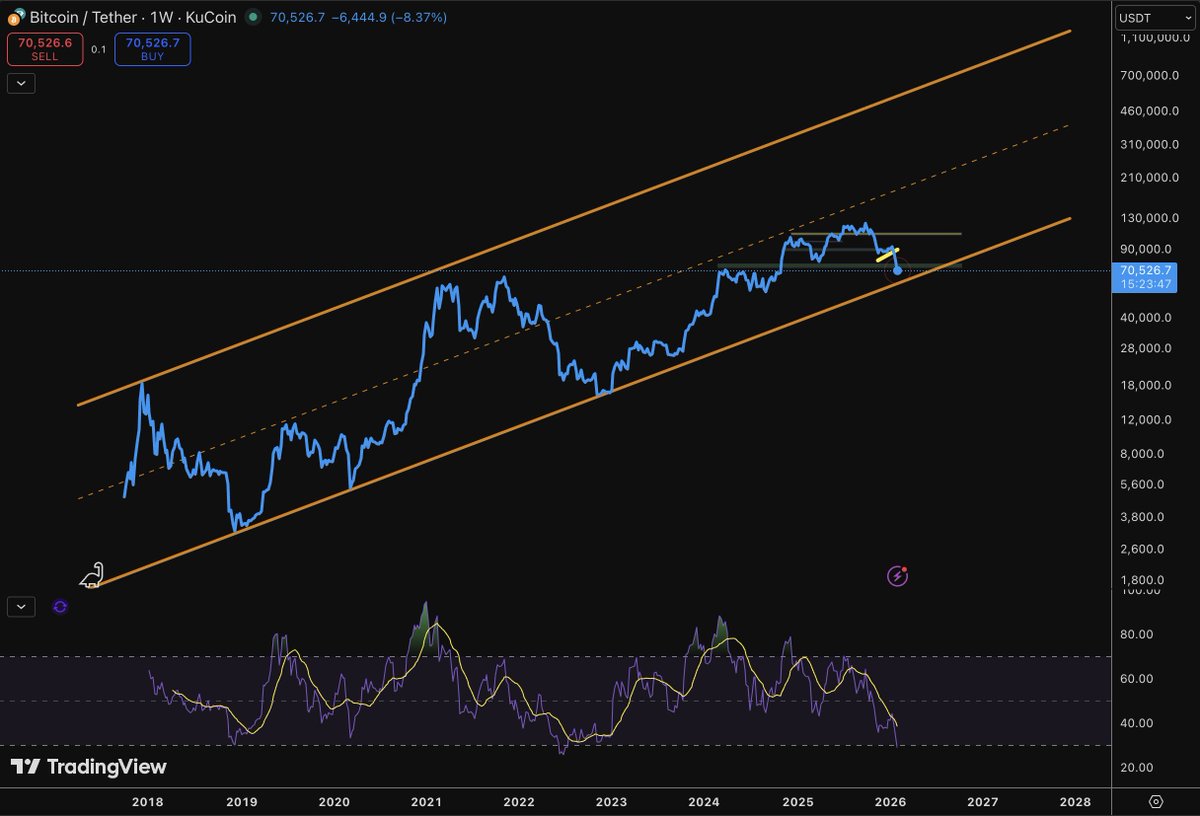
Task: Click the 2023 label on the time axis
Action: coord(611,802)
